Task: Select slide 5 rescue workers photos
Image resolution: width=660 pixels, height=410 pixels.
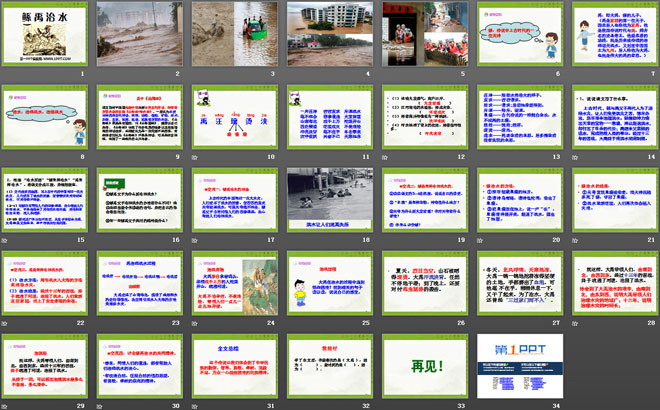Action: point(425,34)
